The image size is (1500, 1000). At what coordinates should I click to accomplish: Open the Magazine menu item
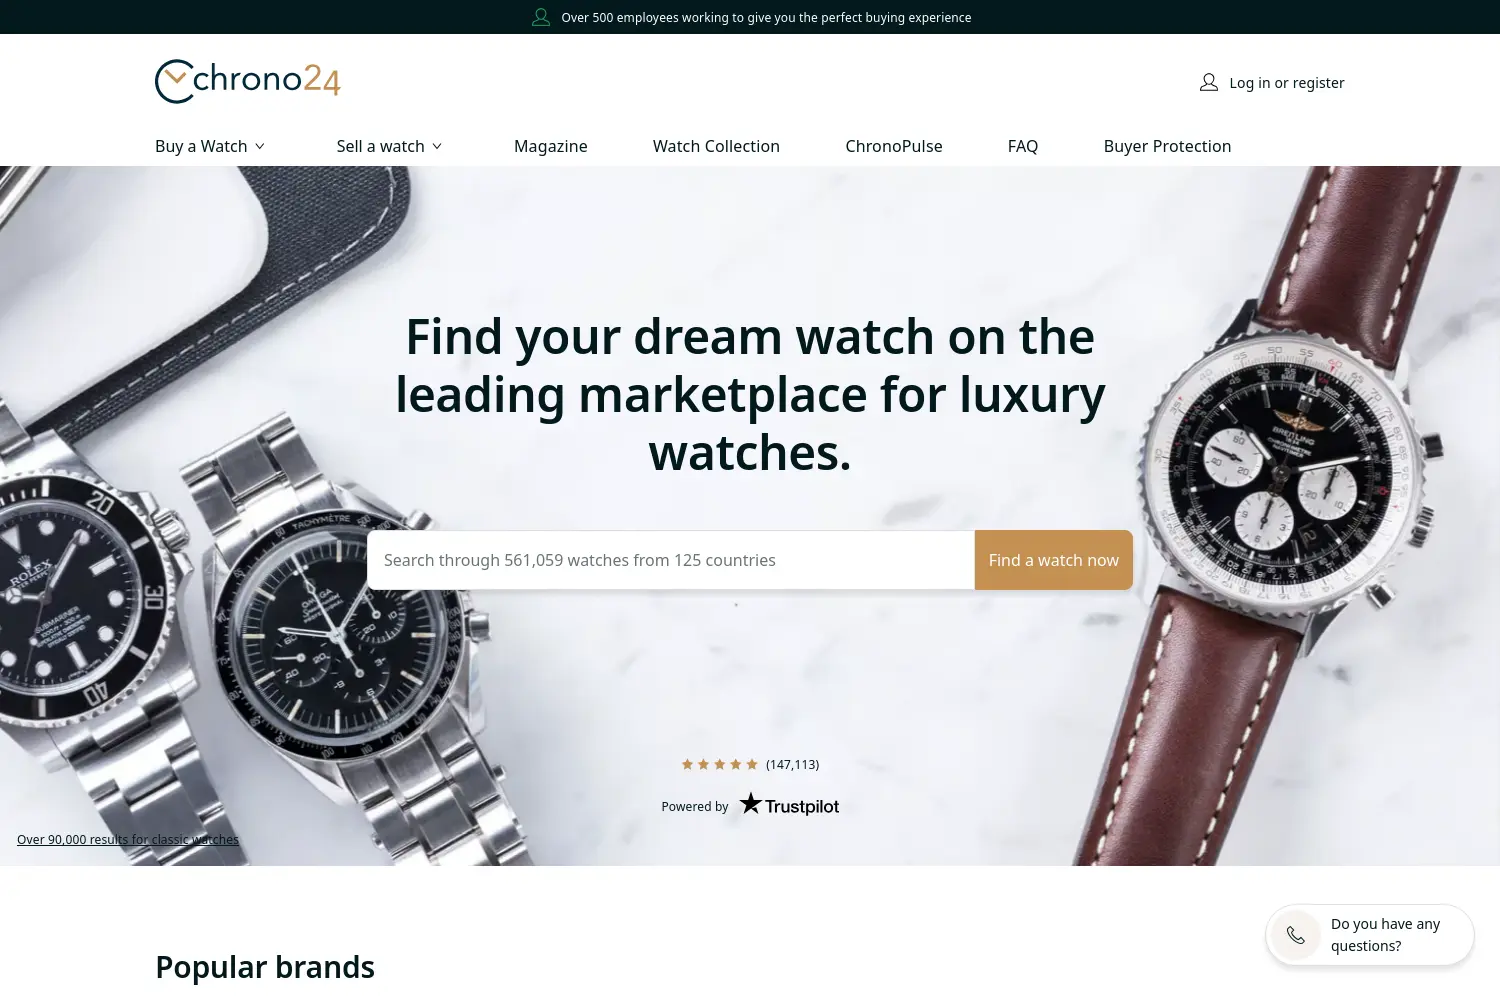(551, 146)
